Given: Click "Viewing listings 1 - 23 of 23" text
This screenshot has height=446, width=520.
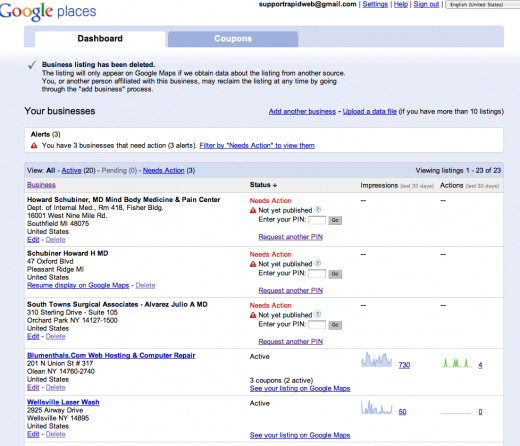Looking at the screenshot, I should pyautogui.click(x=458, y=171).
